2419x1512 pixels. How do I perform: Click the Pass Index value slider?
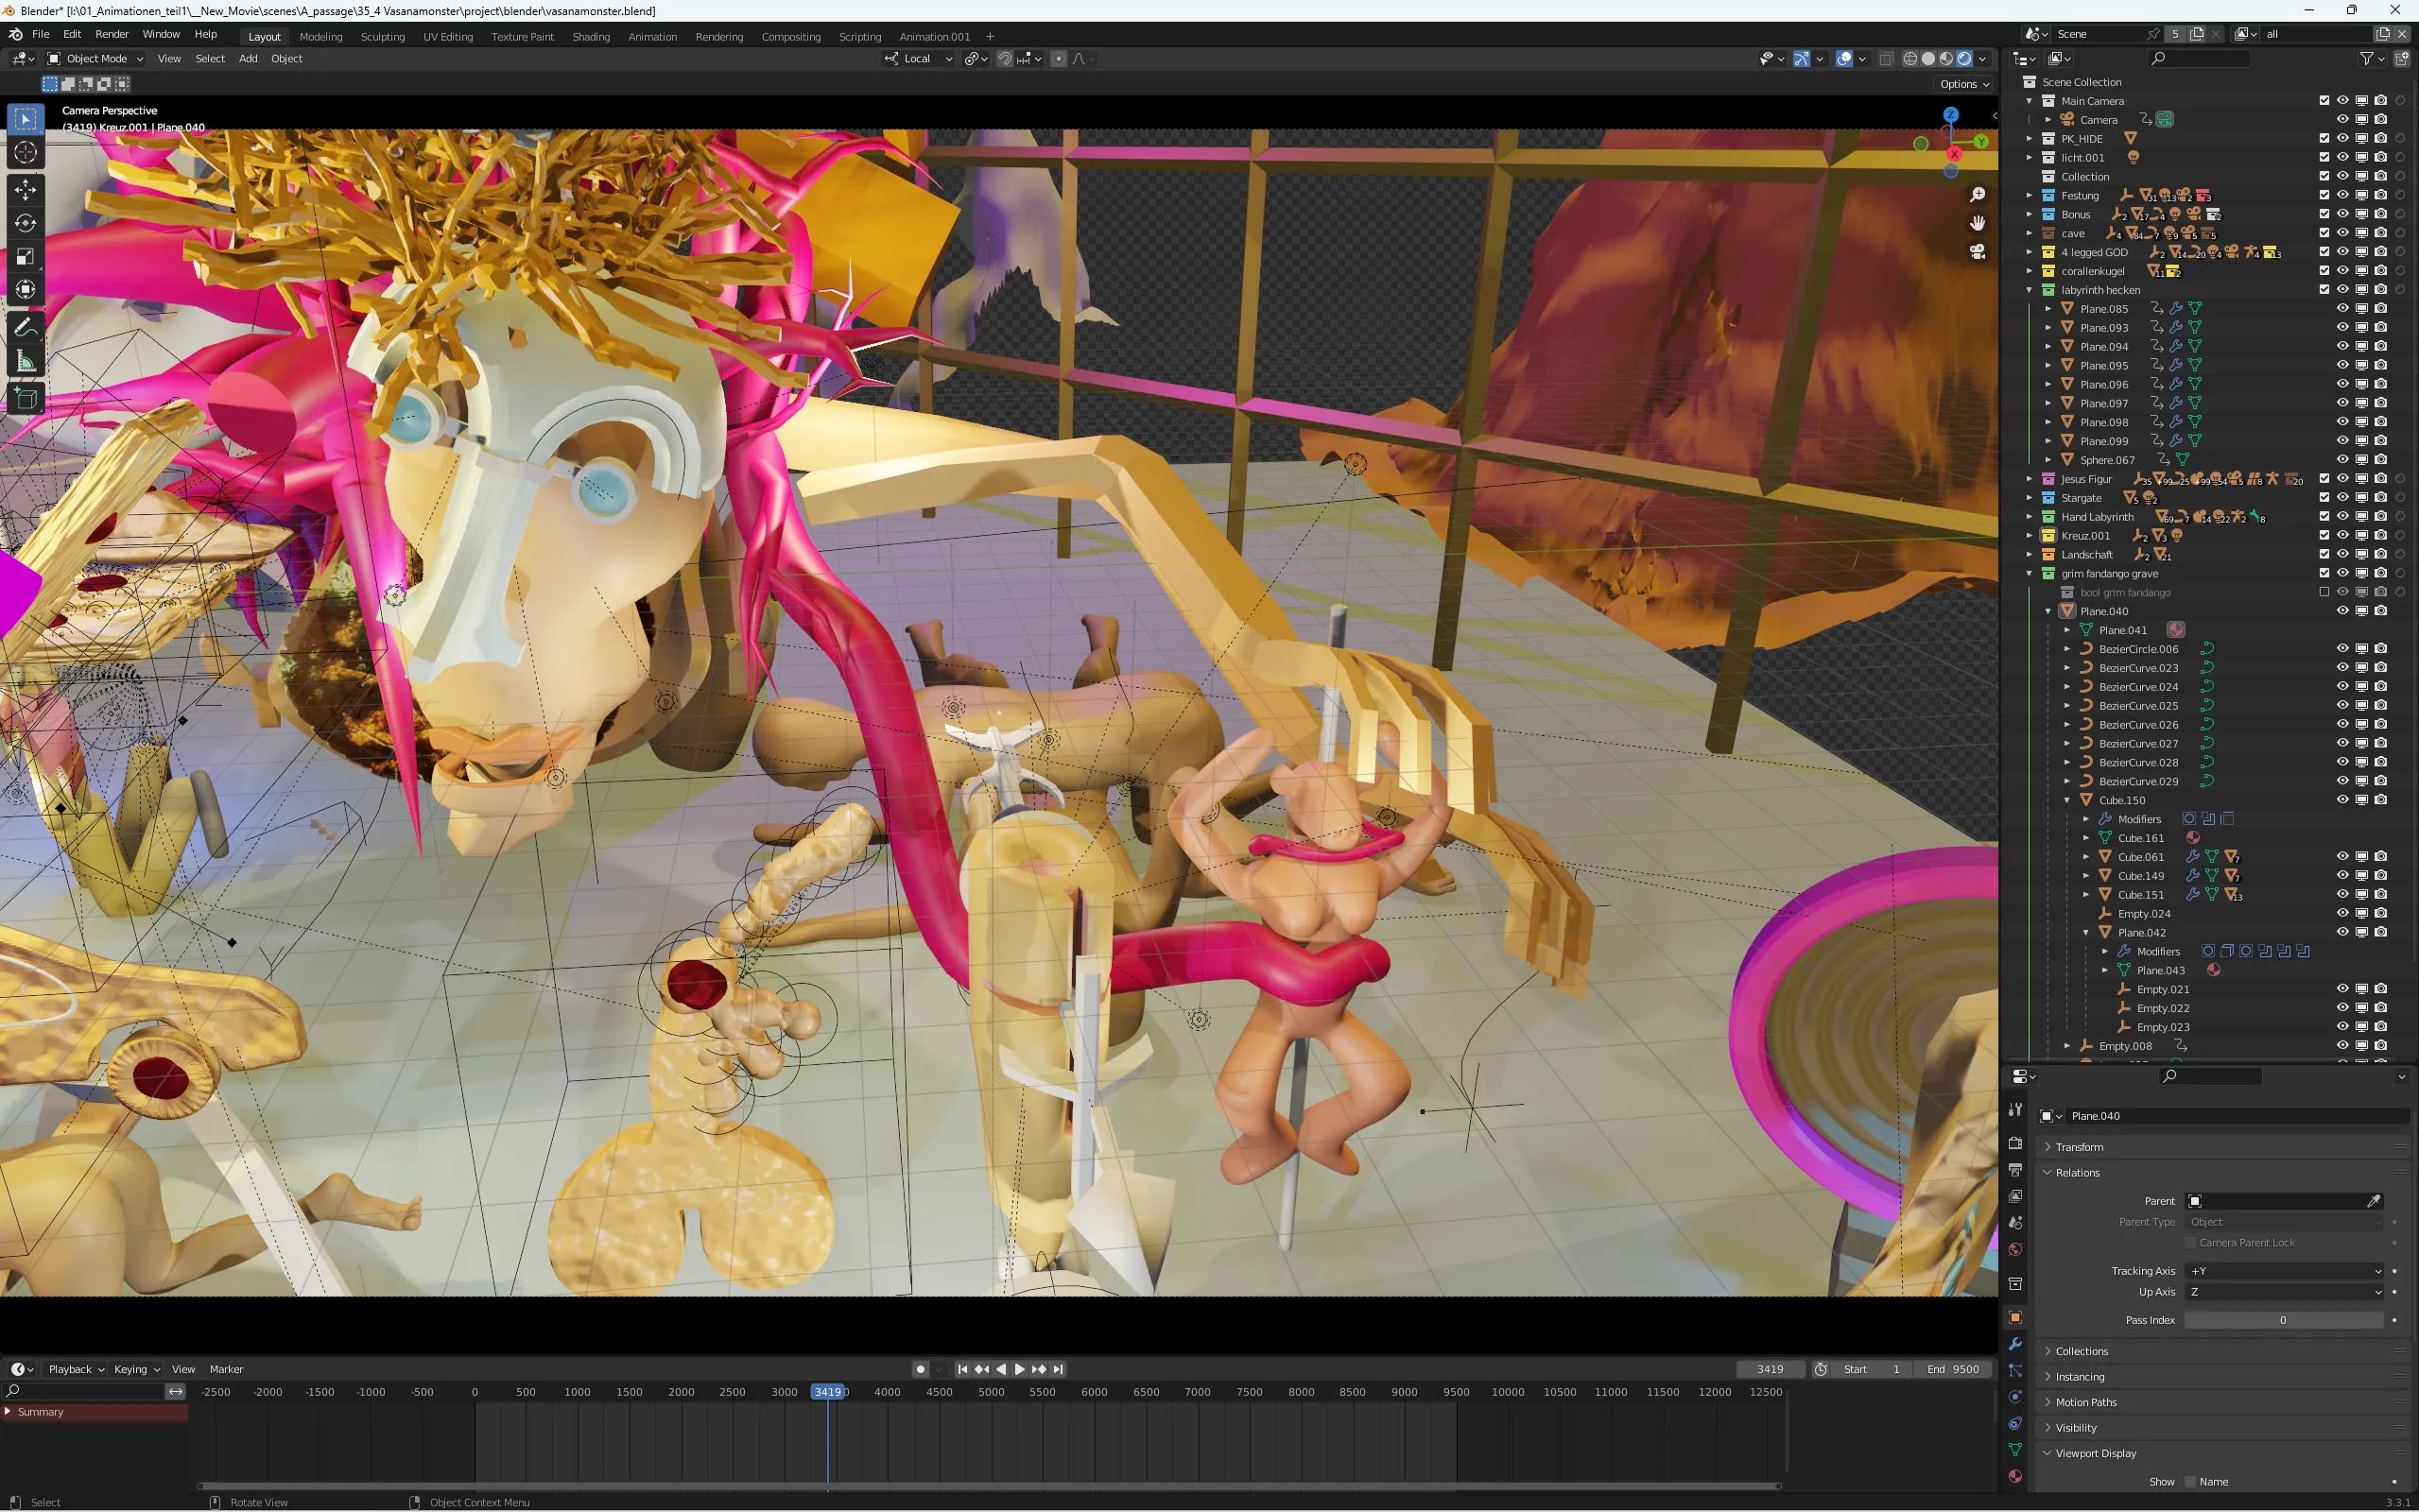pos(2282,1320)
